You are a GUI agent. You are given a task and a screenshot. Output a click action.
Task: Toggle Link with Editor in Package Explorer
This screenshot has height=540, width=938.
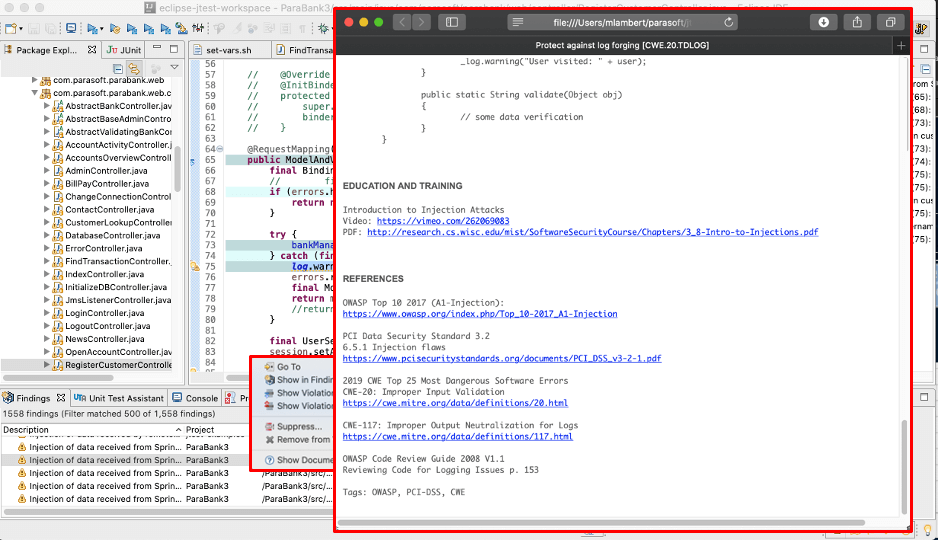(134, 68)
